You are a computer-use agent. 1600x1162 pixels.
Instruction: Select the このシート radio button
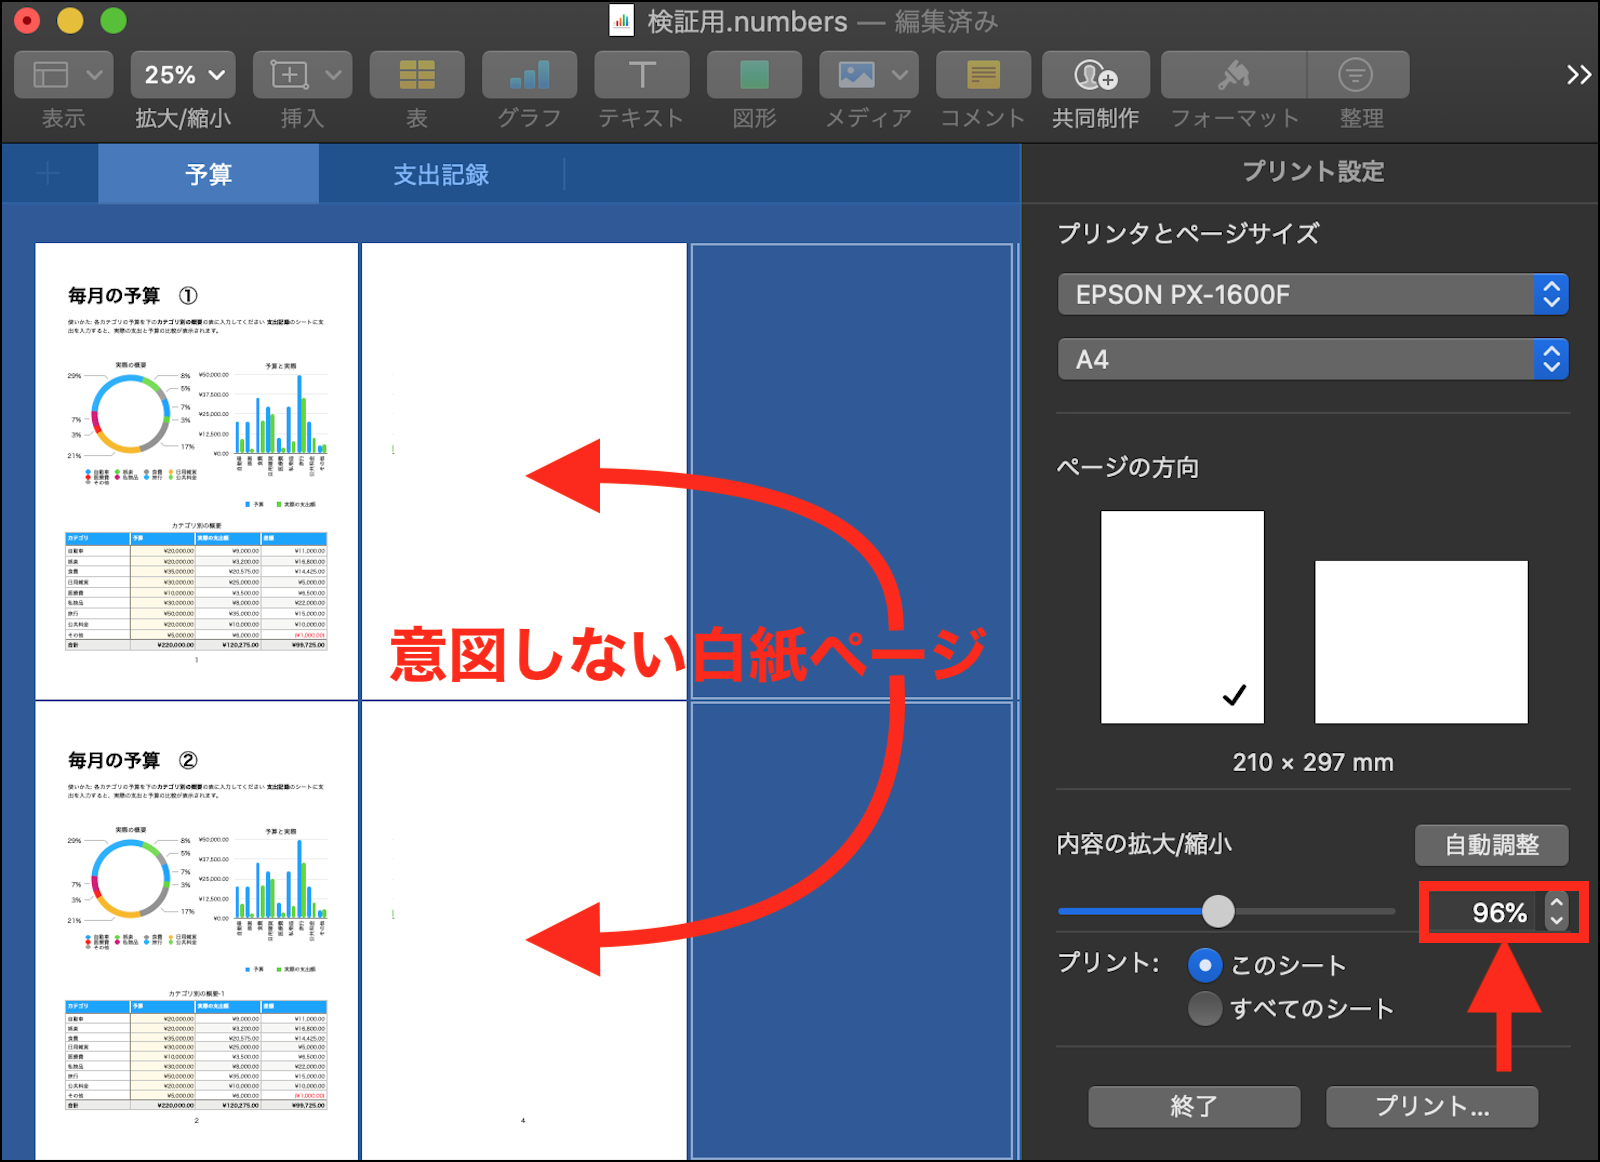pos(1205,965)
